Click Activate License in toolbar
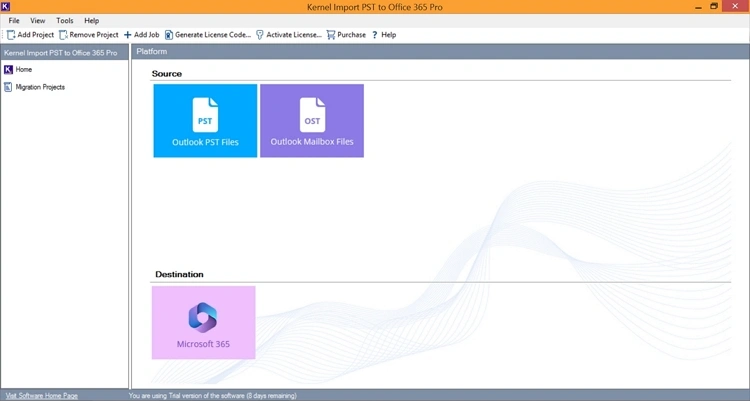The image size is (750, 401). 289,35
